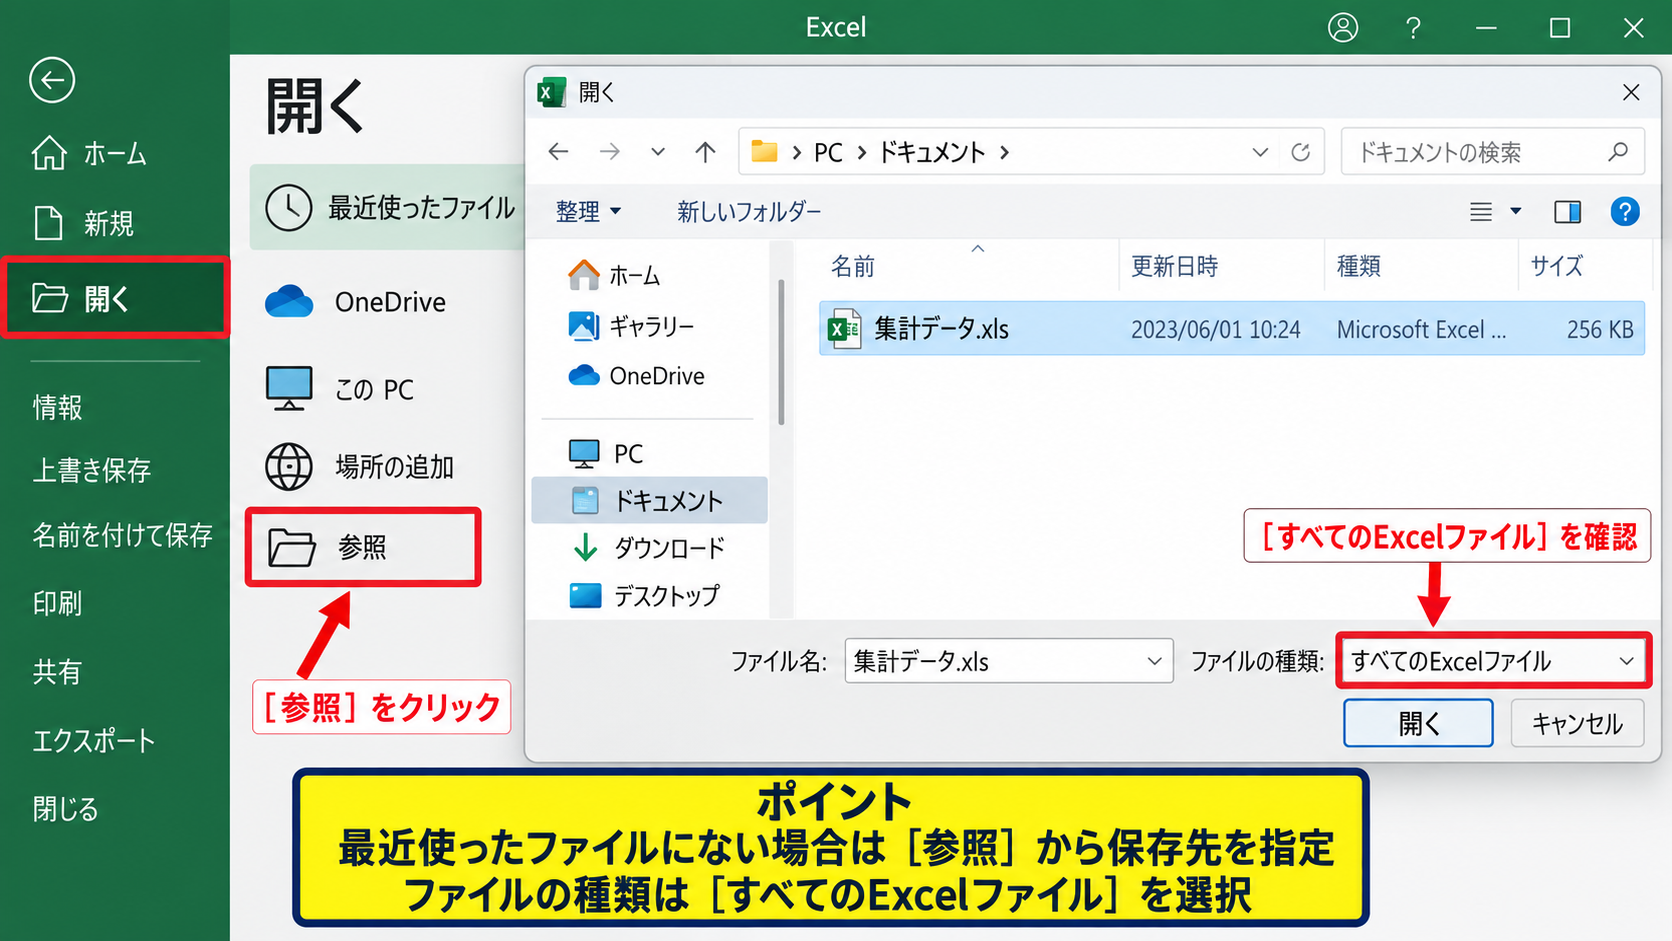
Task: Select ドキュメント in the navigation pane
Action: coord(650,500)
